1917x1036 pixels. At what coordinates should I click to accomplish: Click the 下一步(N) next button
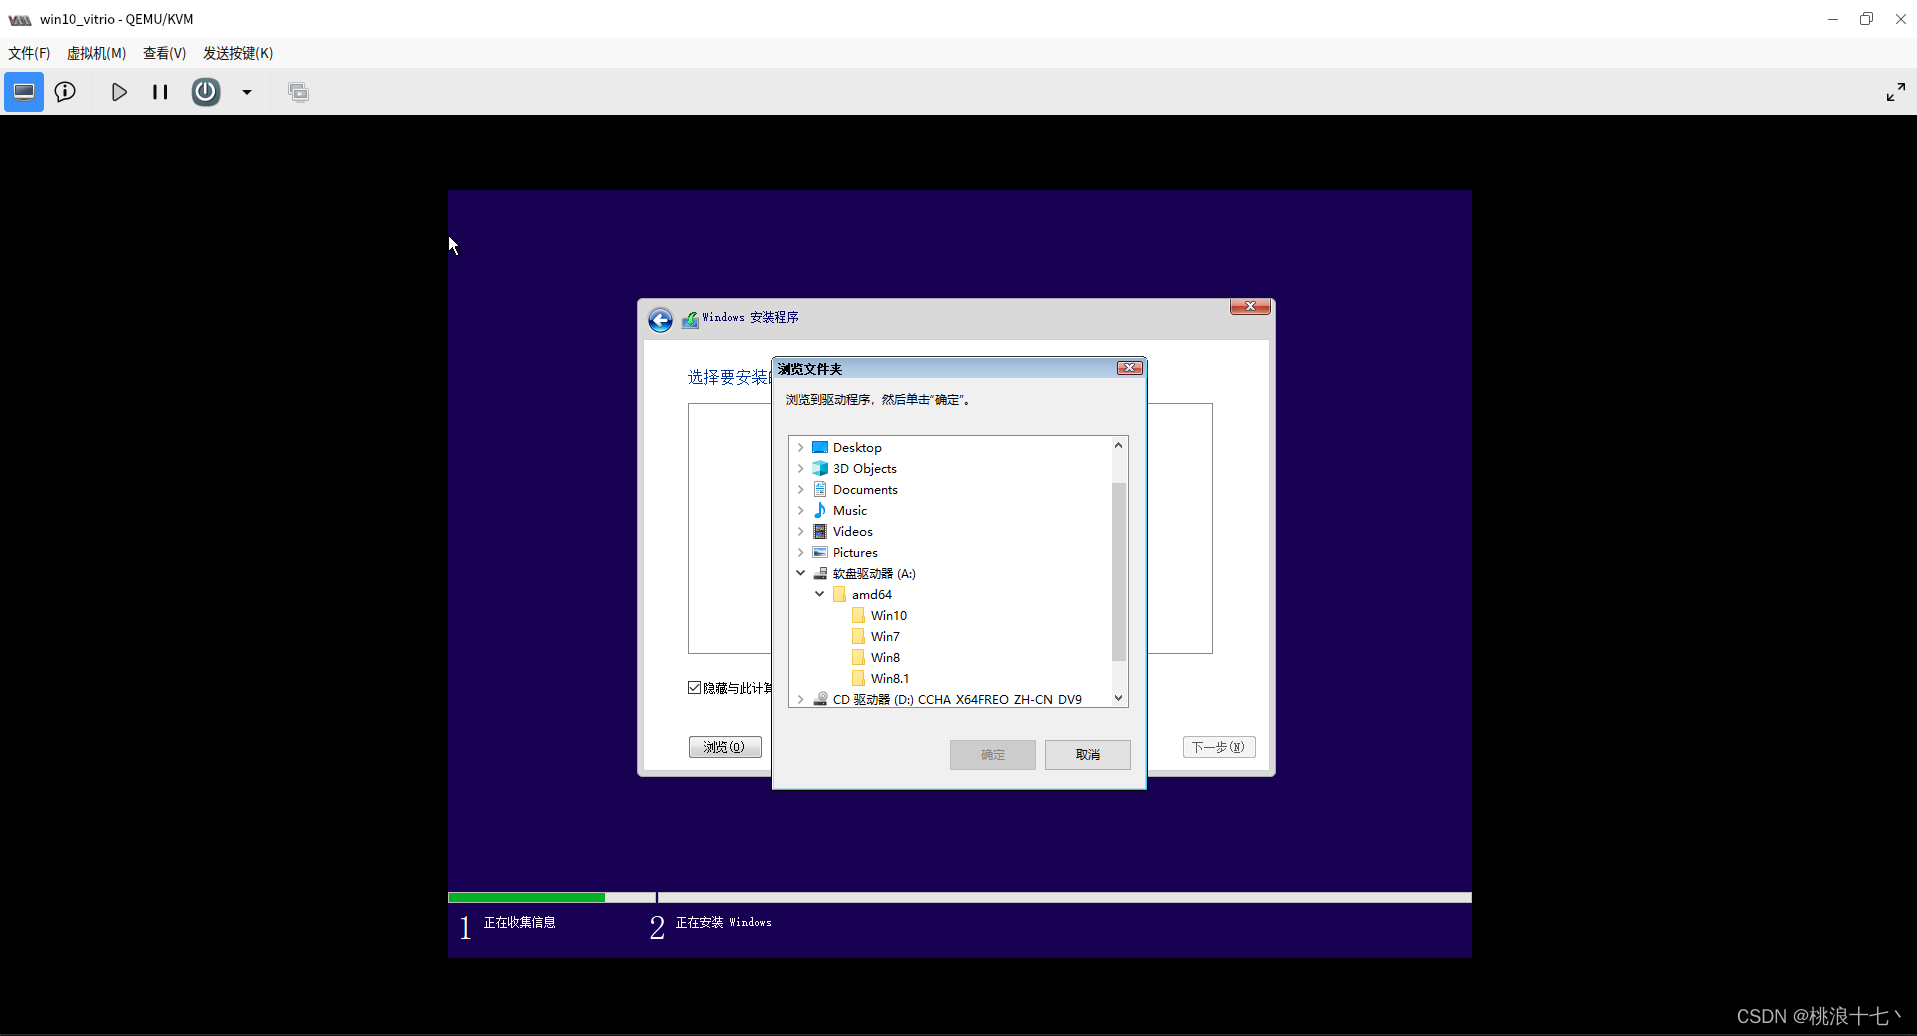point(1219,747)
